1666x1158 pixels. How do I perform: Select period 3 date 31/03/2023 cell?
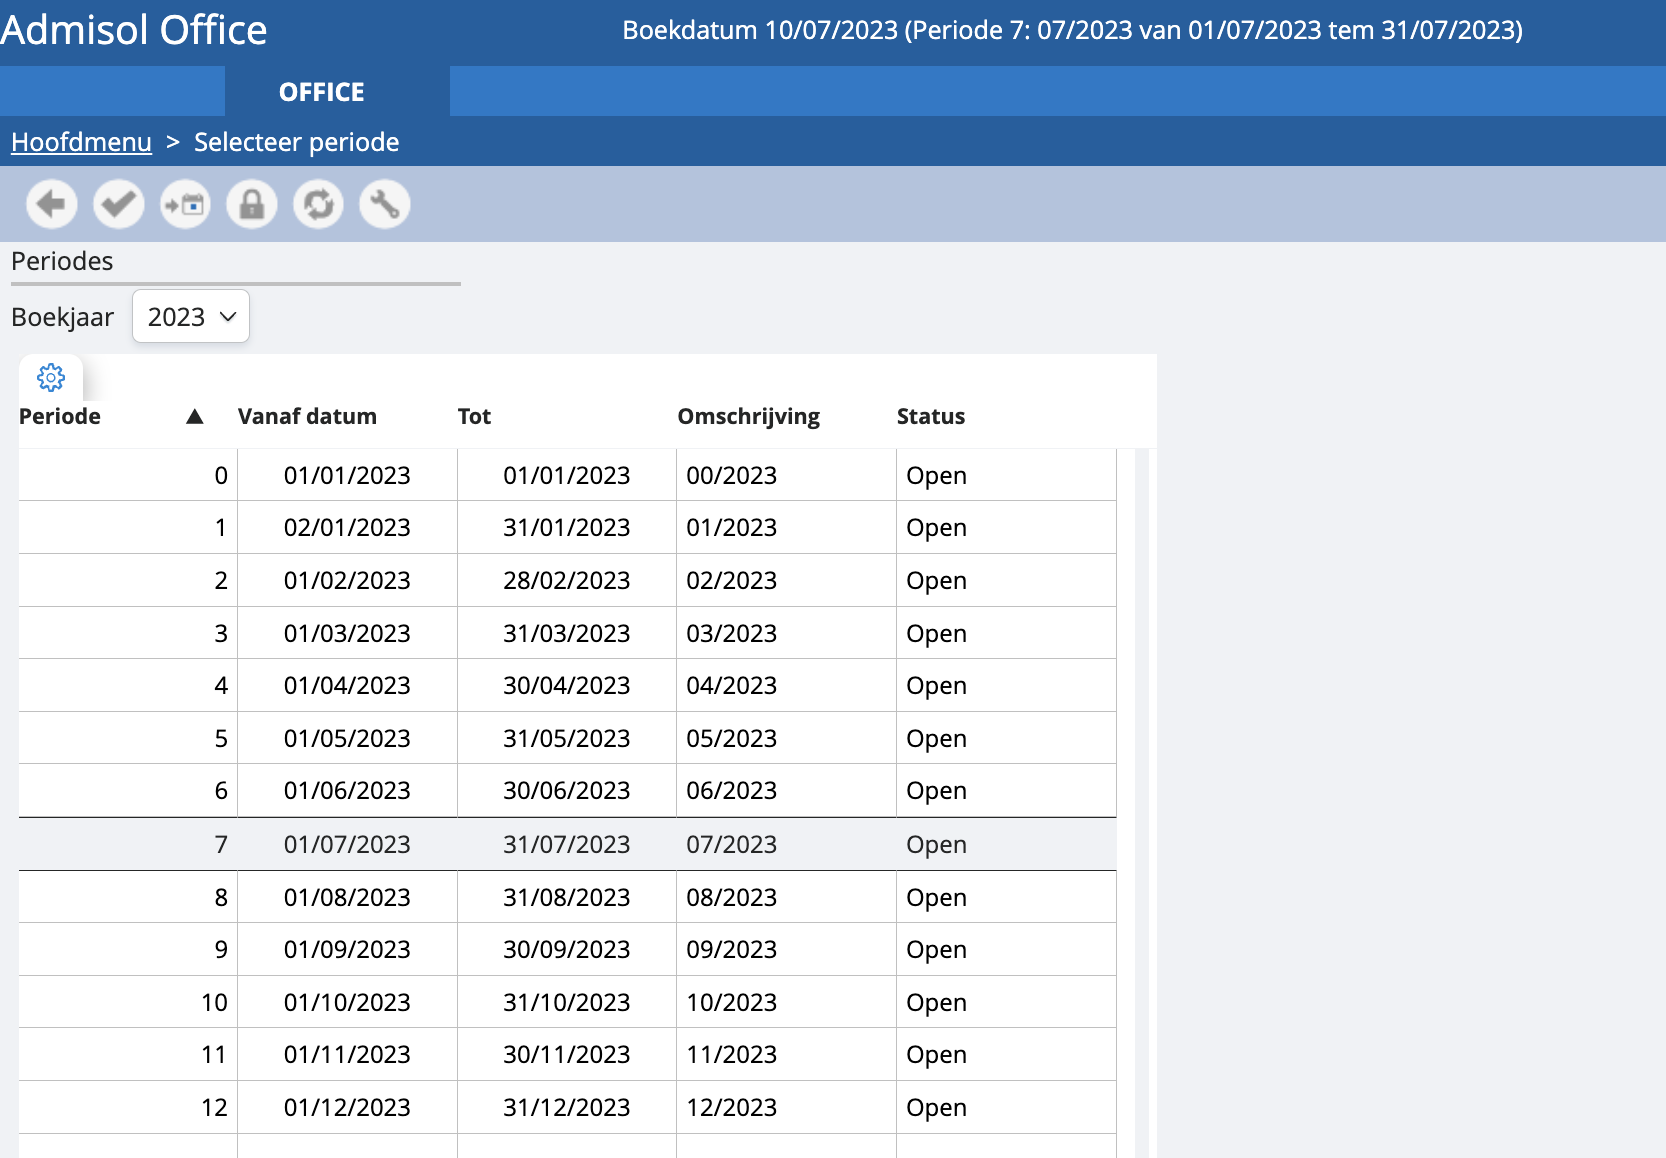(566, 634)
